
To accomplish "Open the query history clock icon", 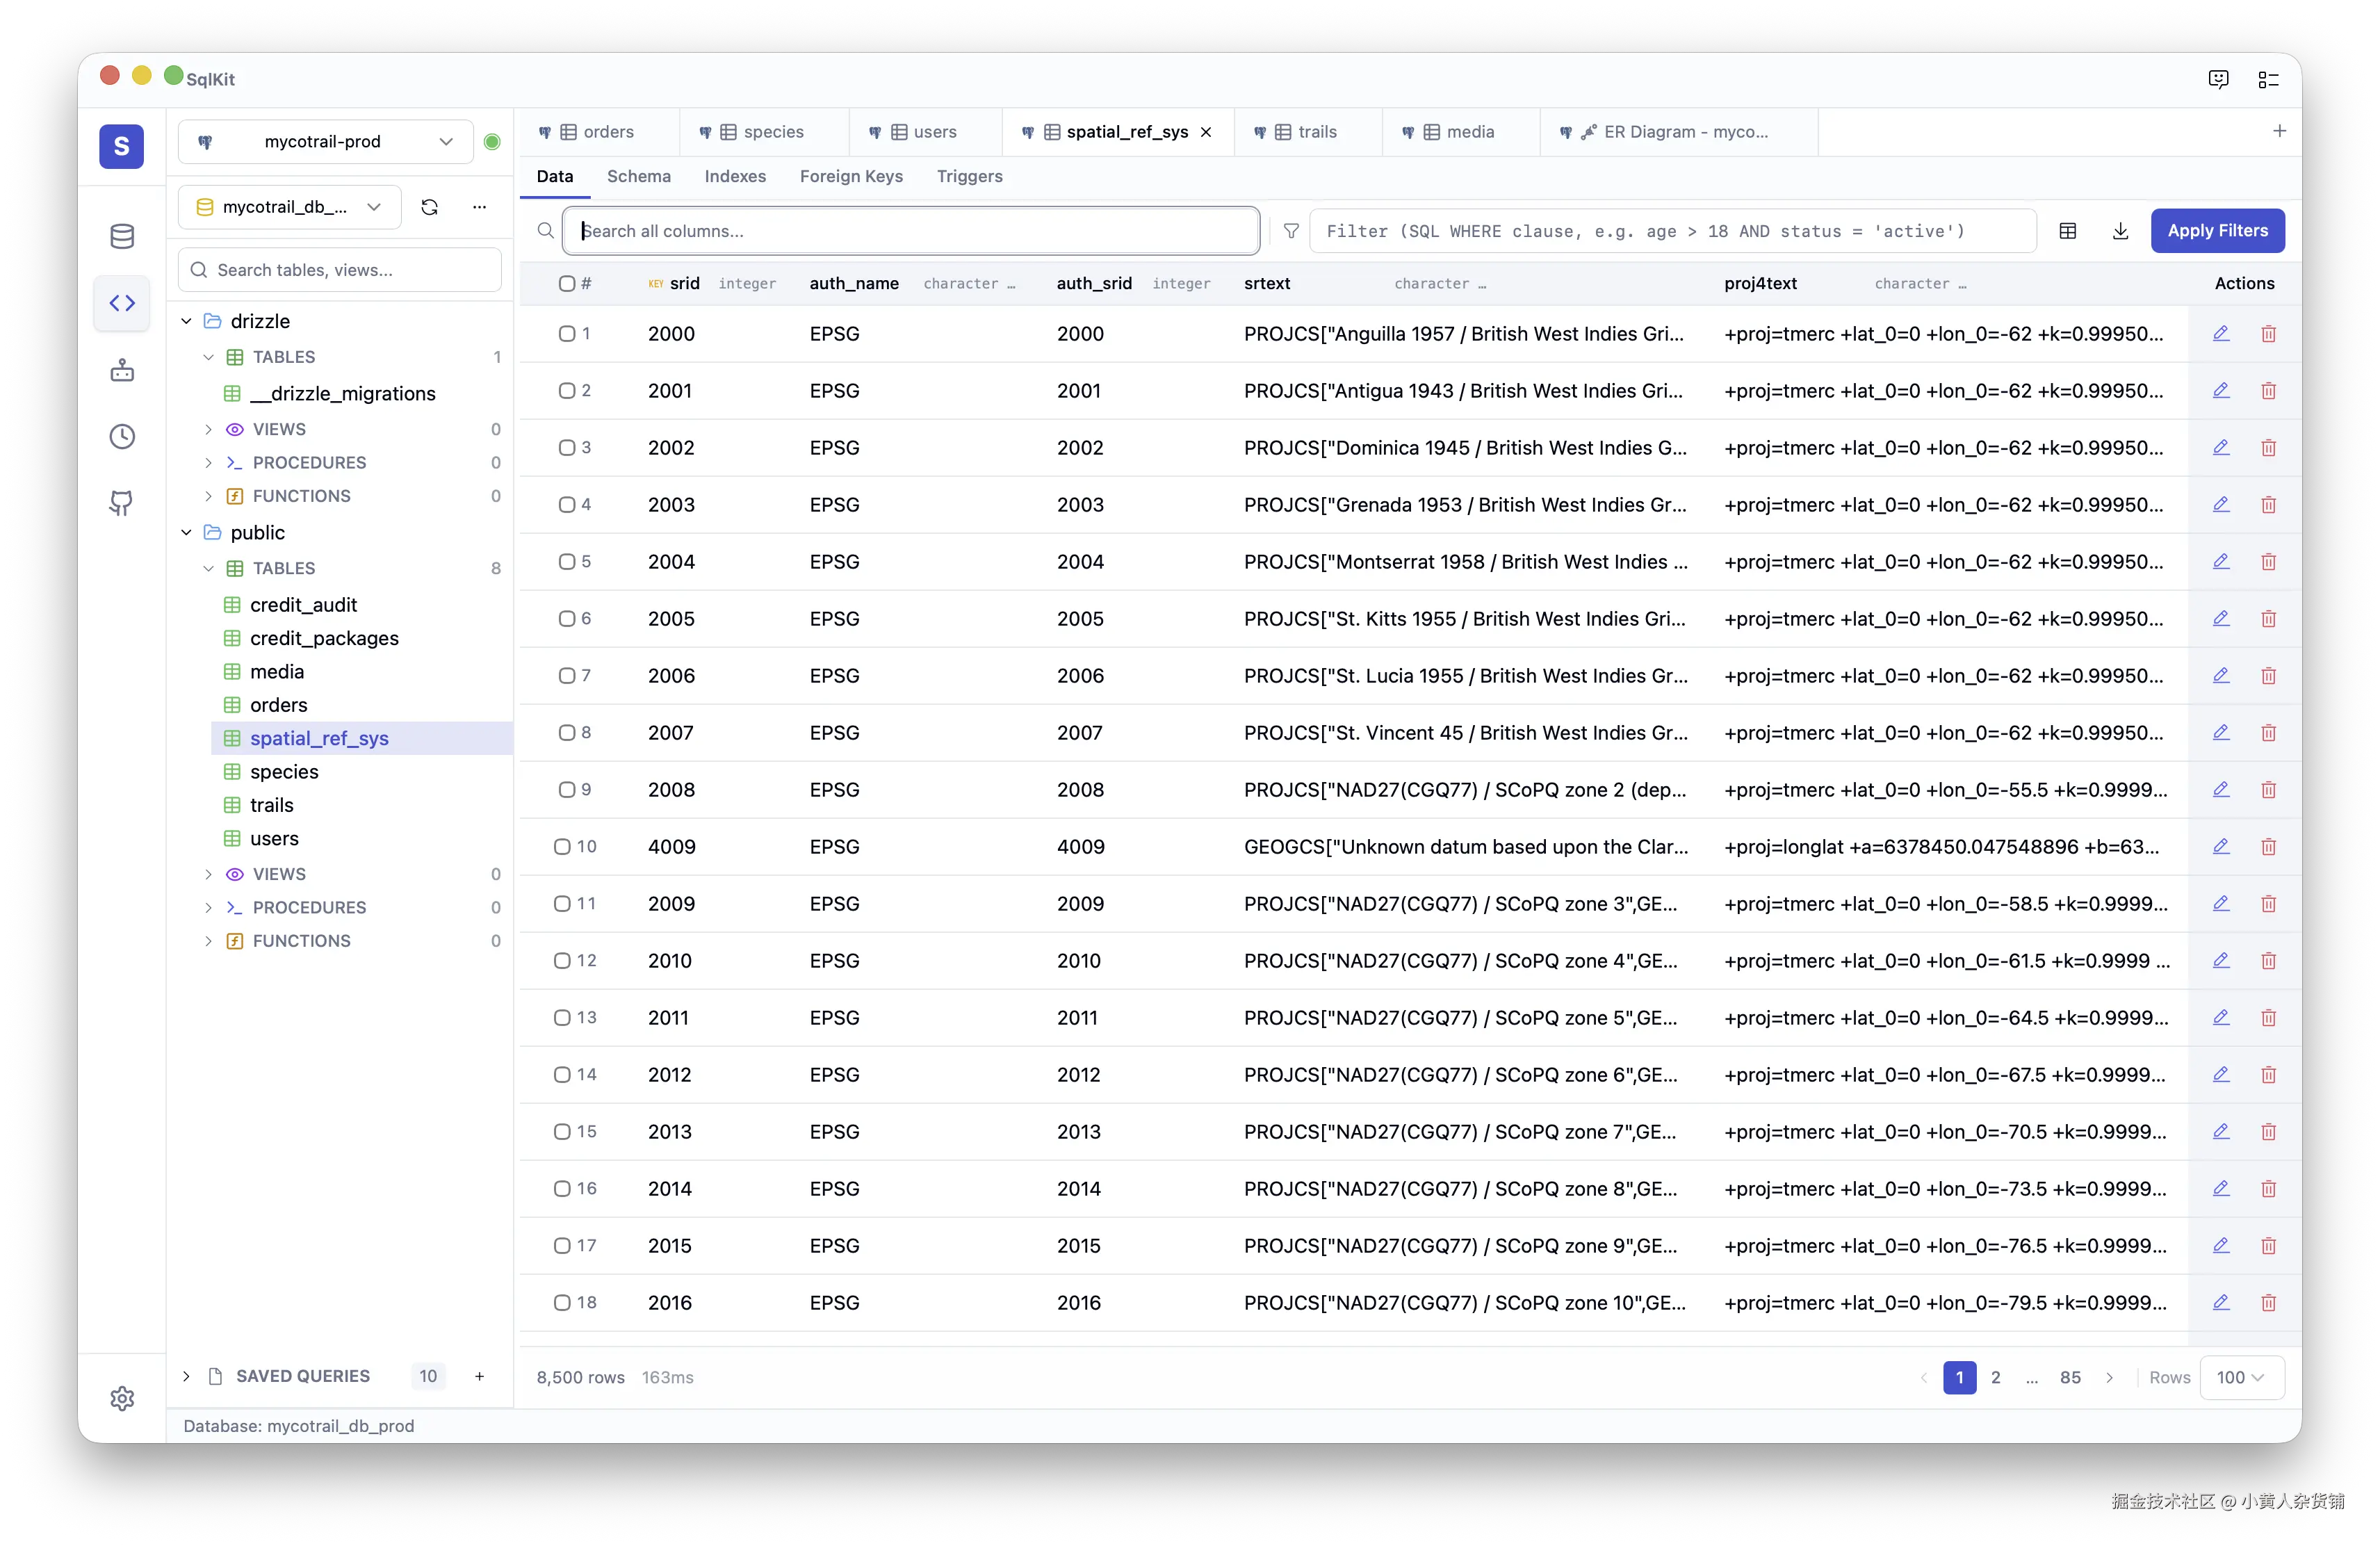I will coord(122,437).
